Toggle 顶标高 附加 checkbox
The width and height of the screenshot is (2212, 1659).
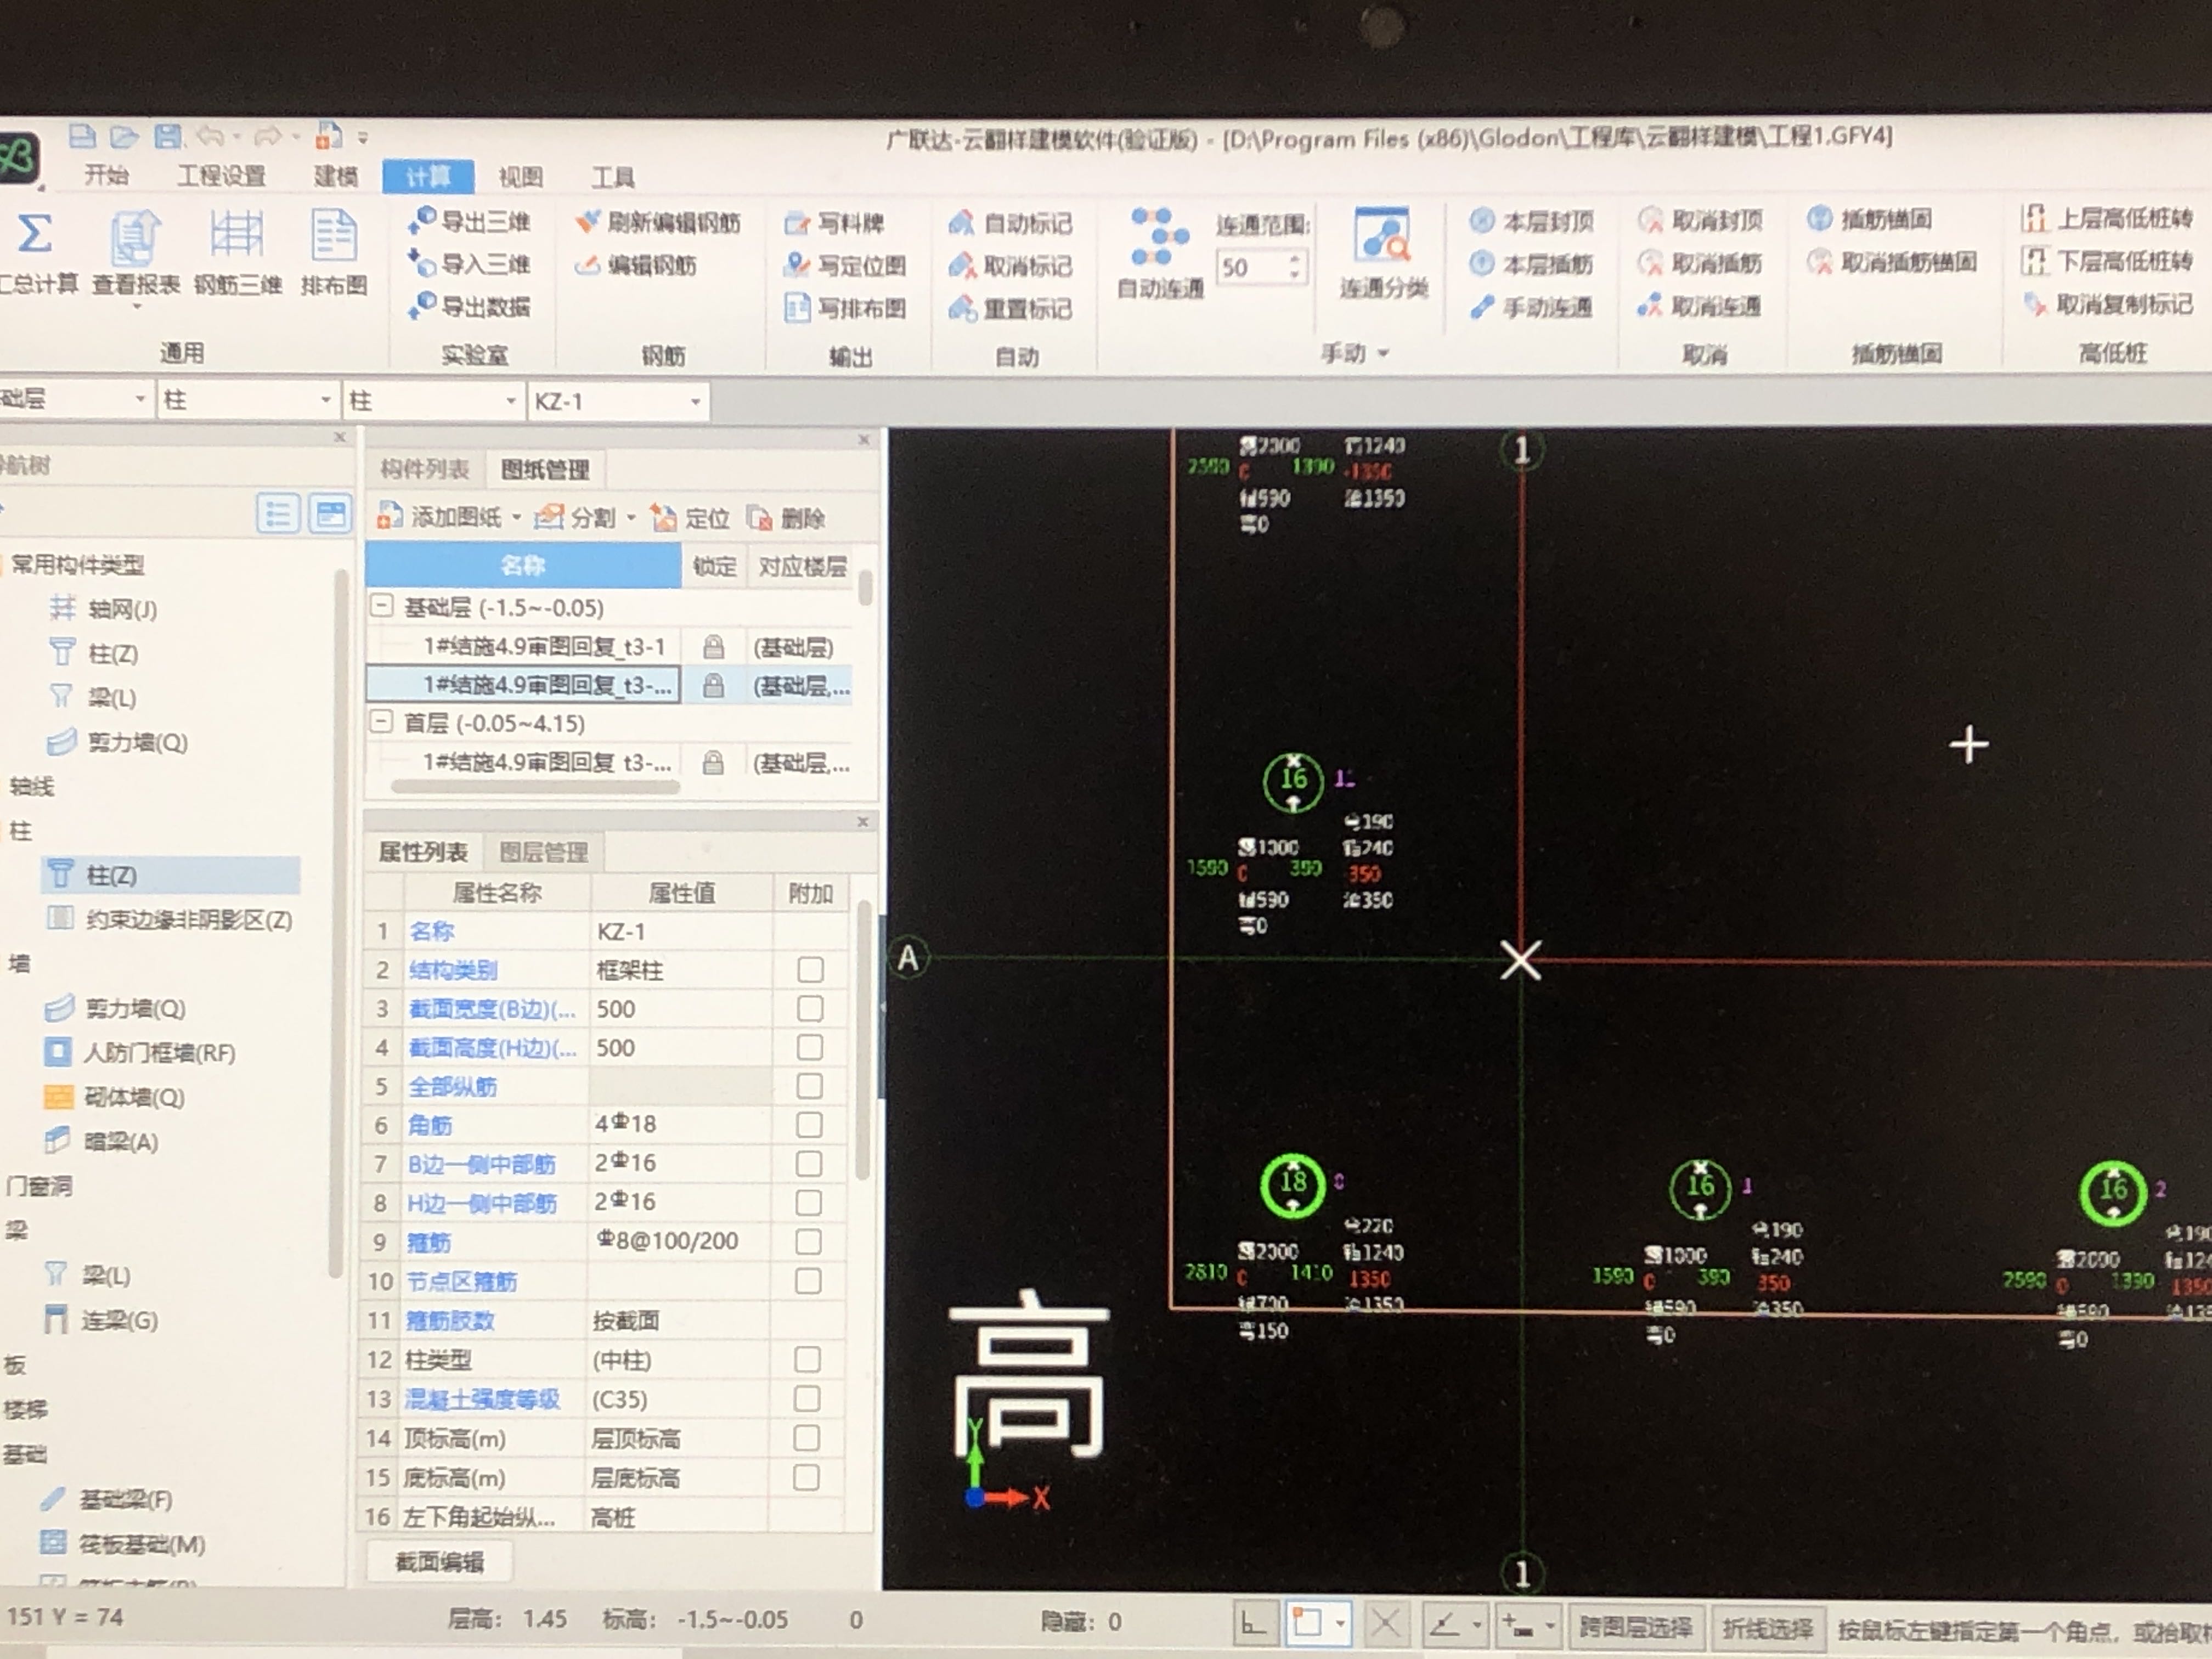click(806, 1438)
